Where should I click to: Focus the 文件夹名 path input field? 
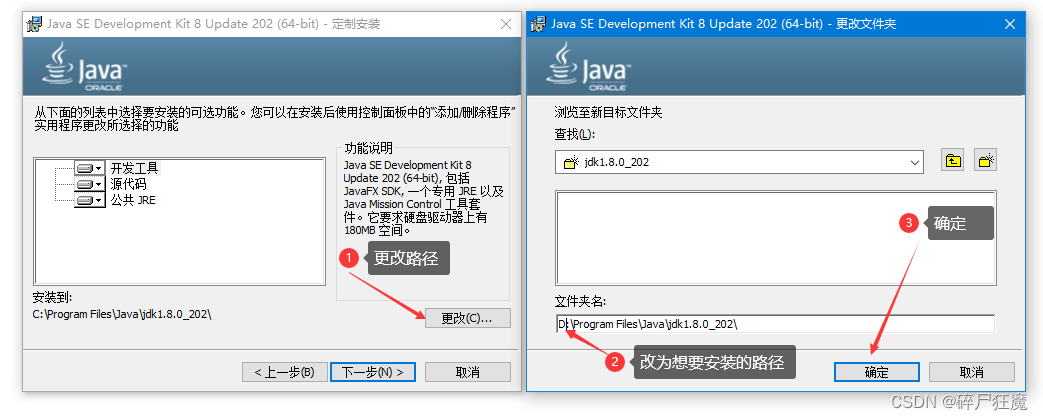[x=775, y=324]
